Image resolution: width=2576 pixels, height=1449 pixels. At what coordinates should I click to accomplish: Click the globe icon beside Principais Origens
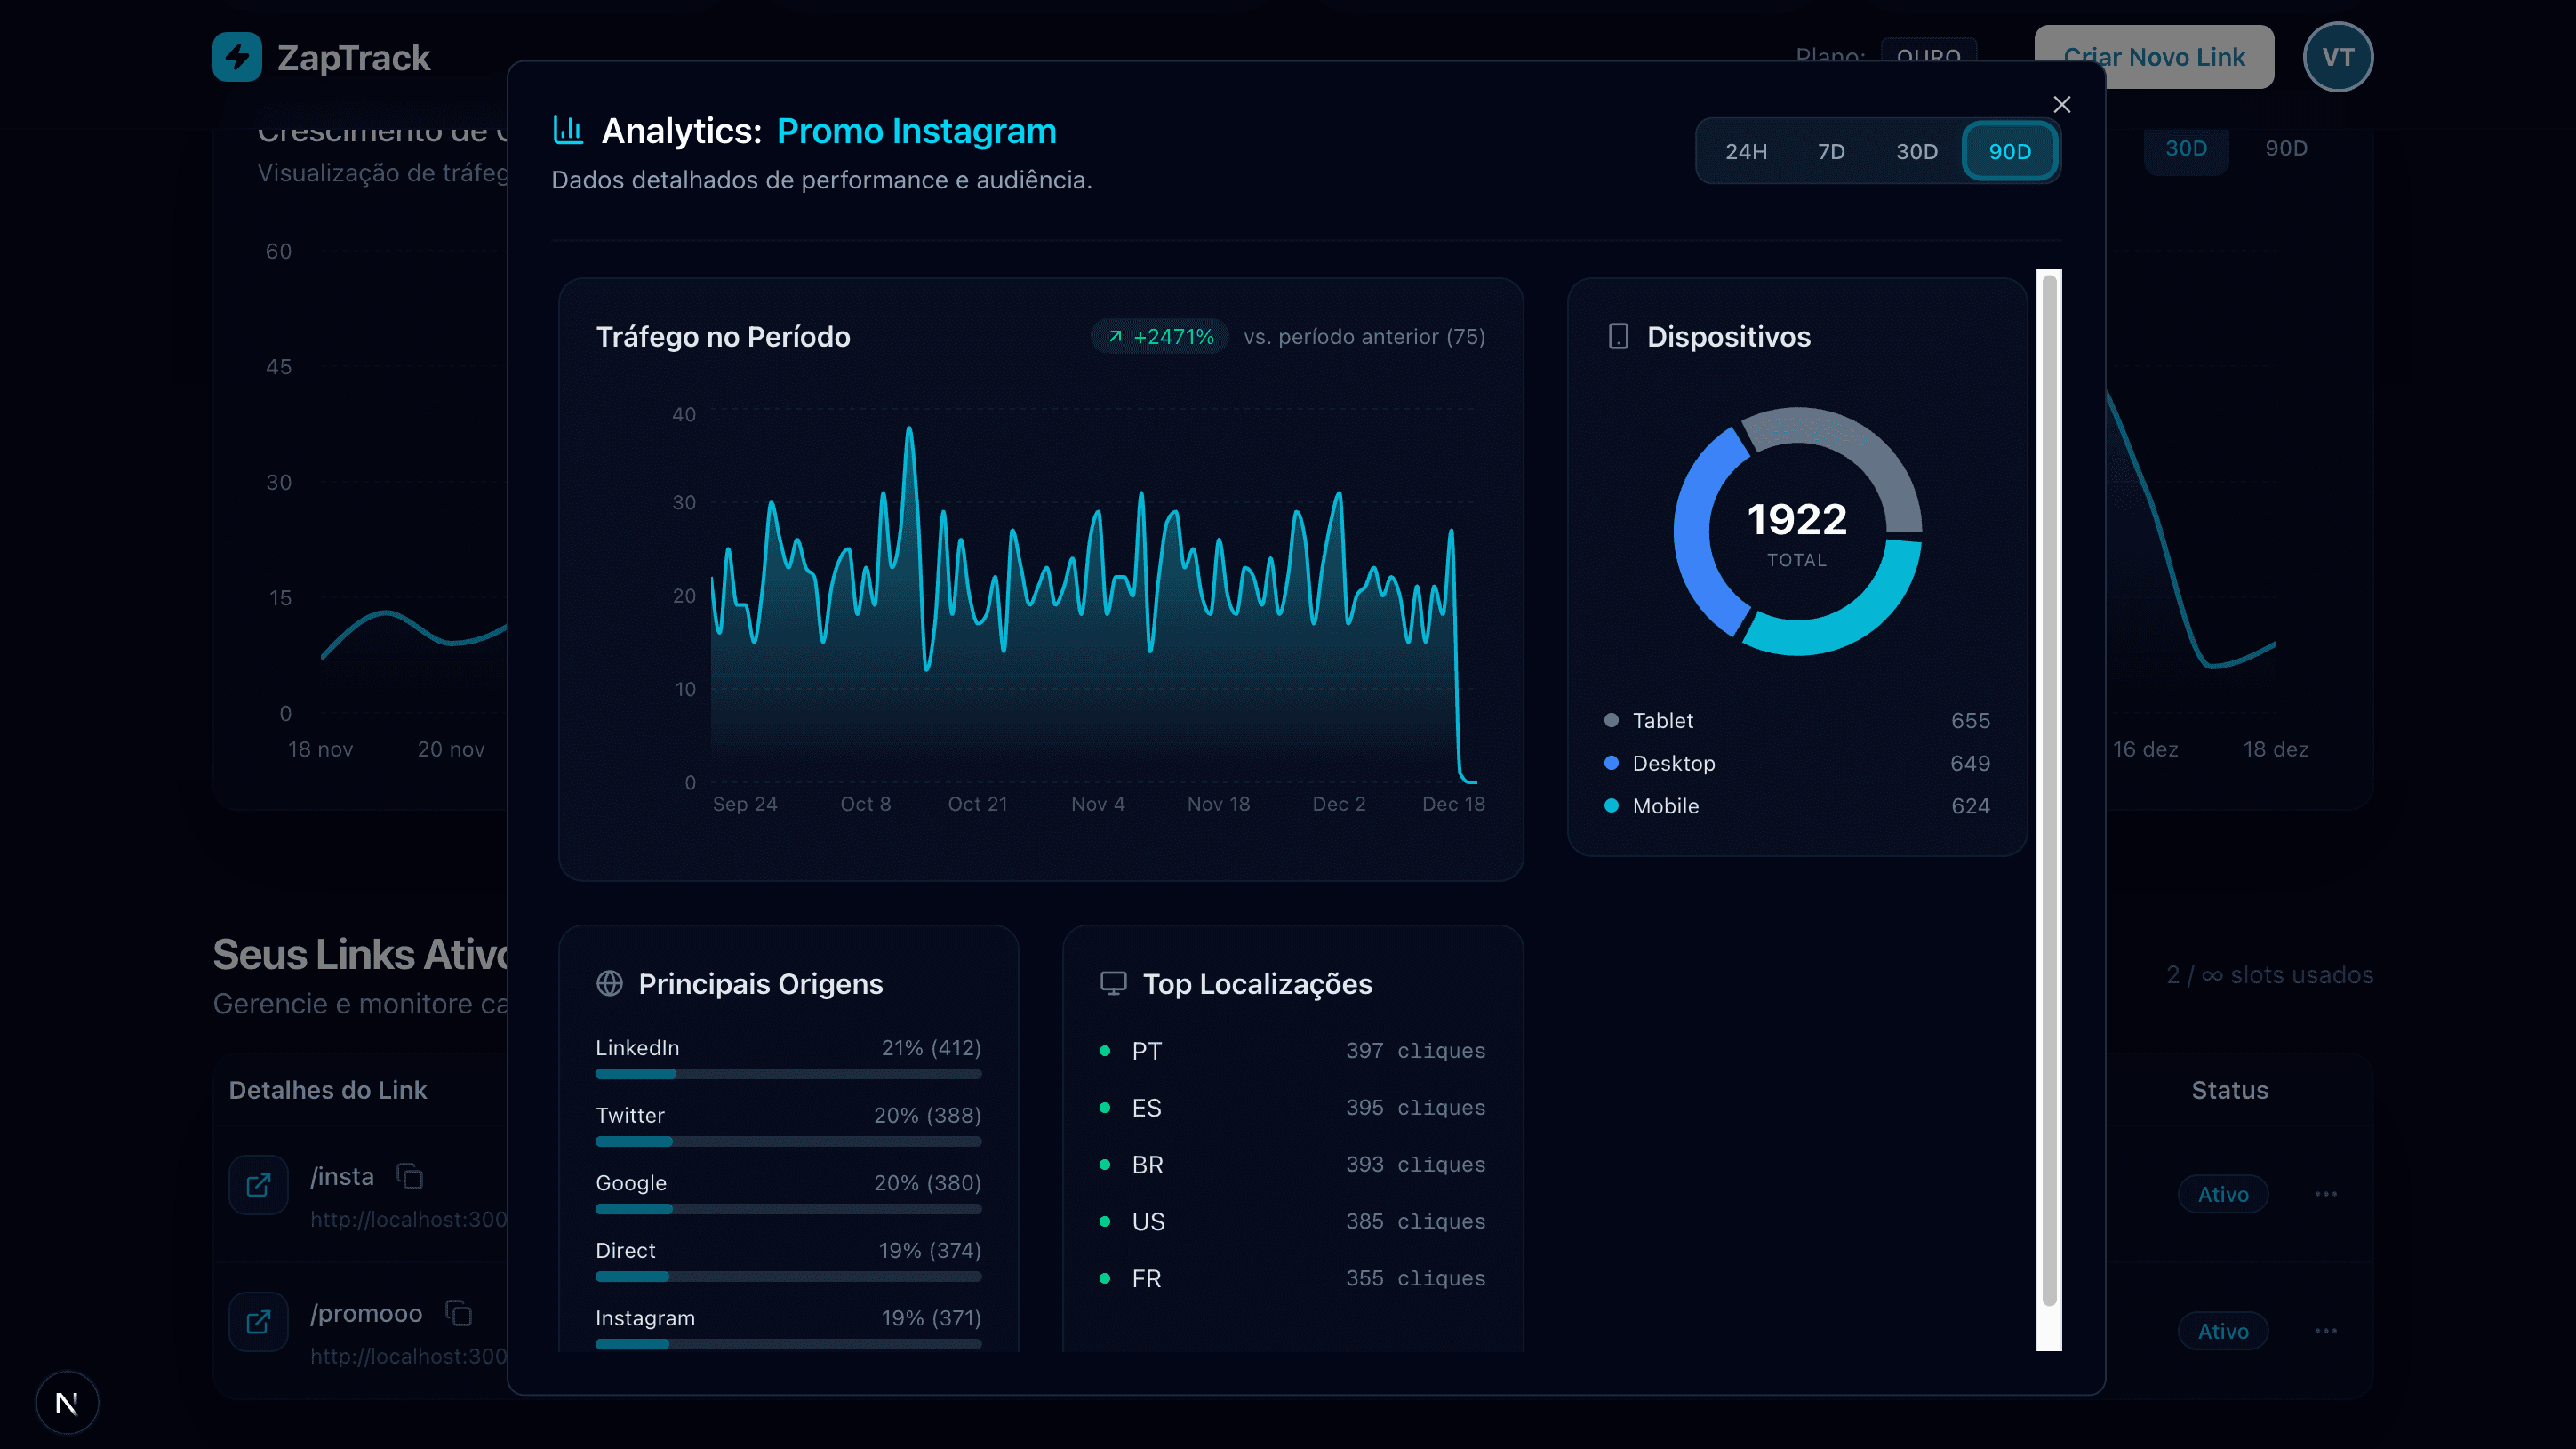[x=610, y=984]
